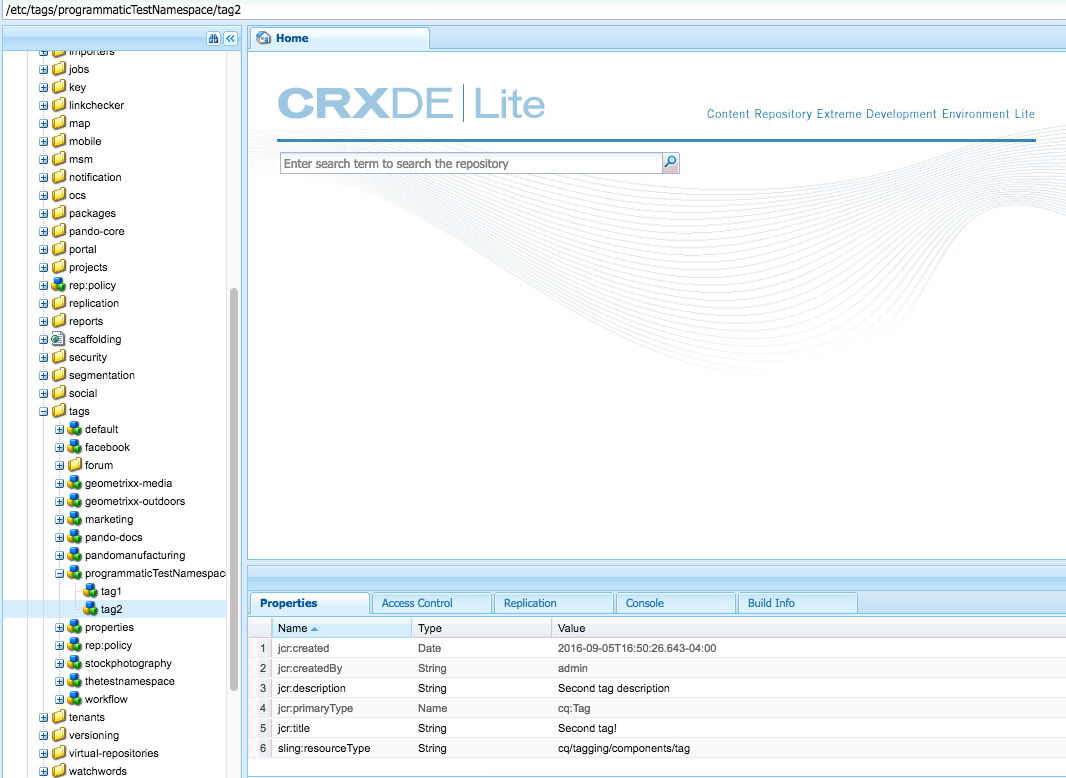Viewport: 1066px width, 778px height.
Task: Click the facebook tag namespace icon
Action: click(75, 447)
